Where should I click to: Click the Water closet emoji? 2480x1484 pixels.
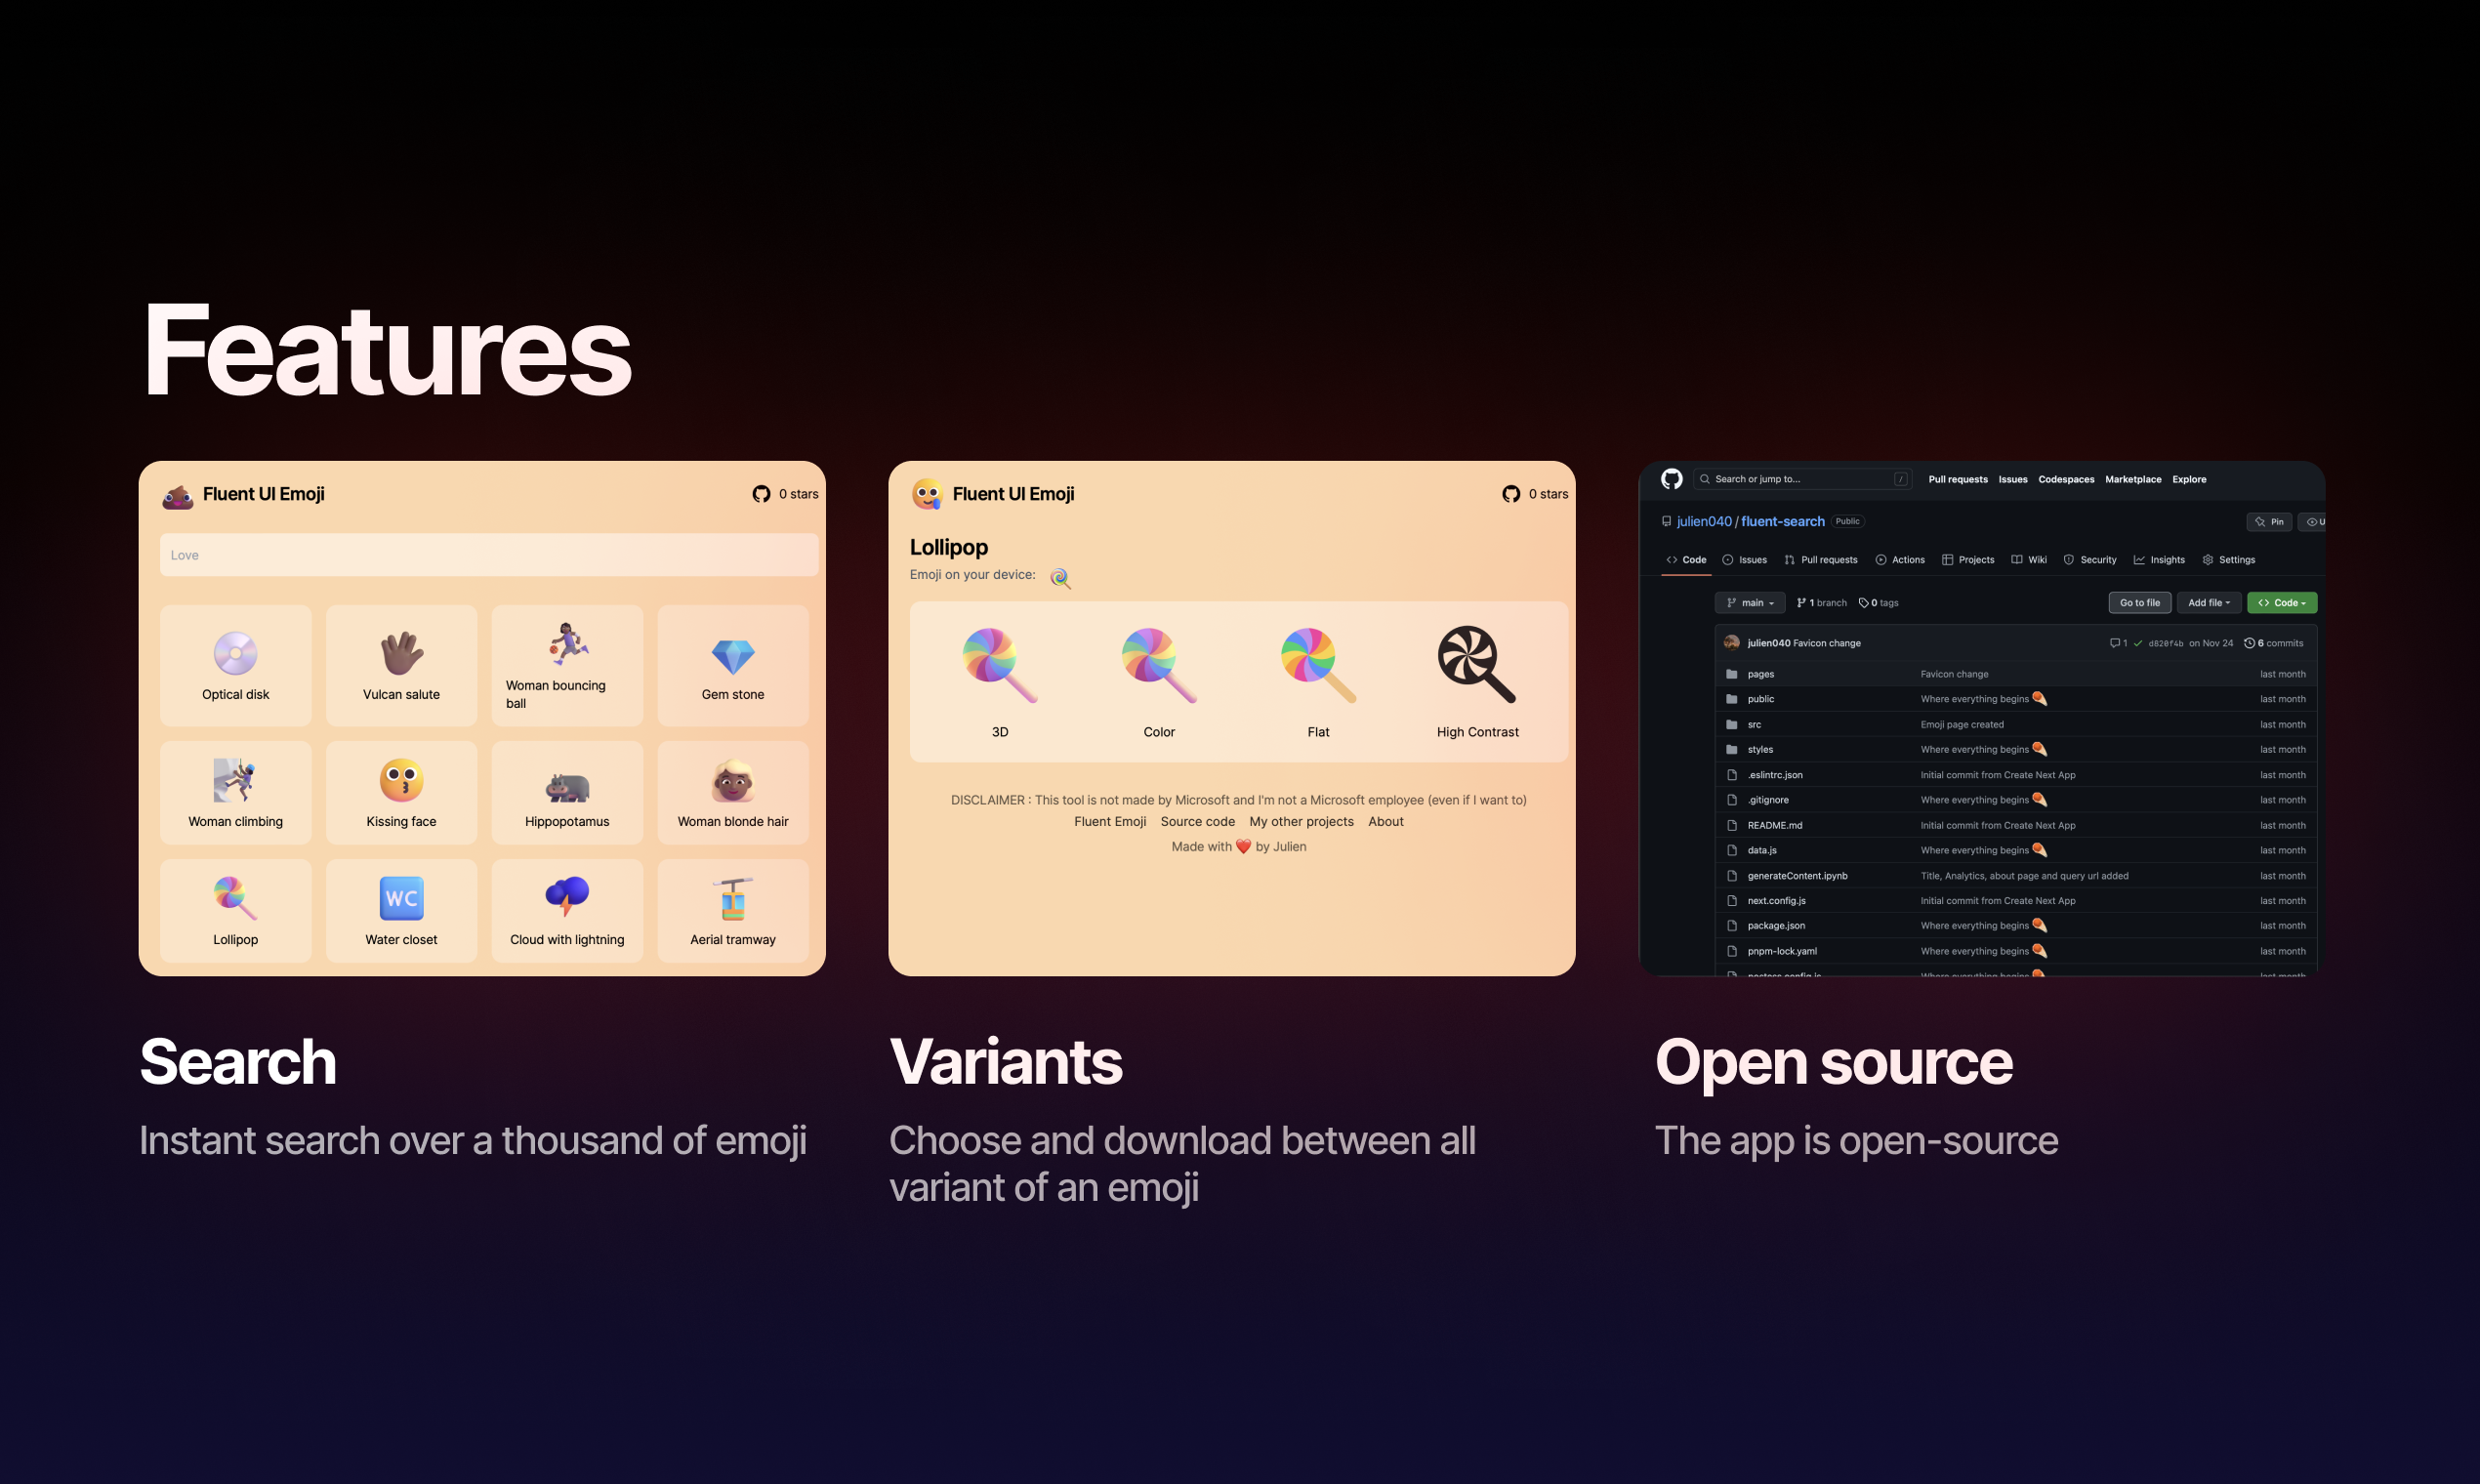tap(401, 910)
